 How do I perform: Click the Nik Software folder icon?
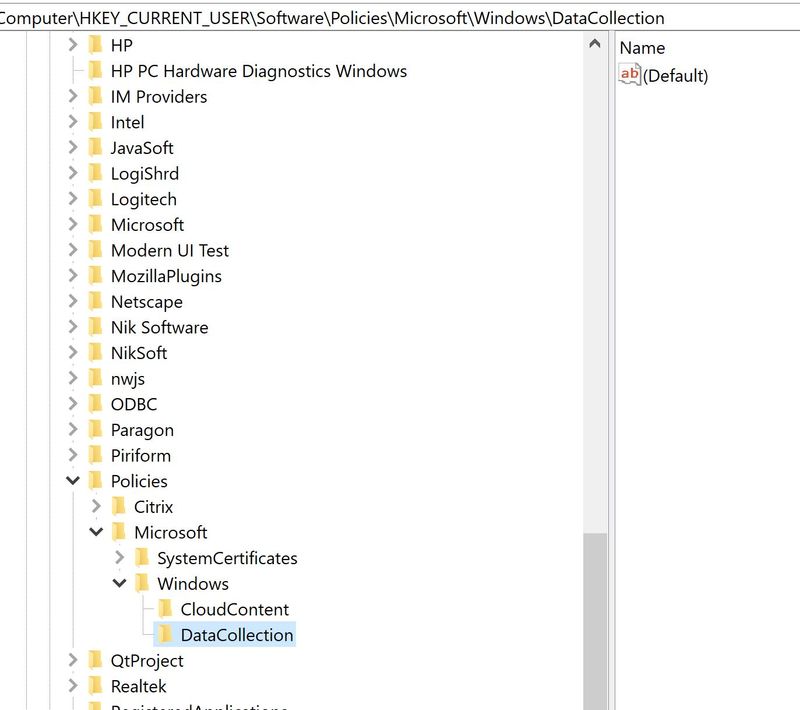pyautogui.click(x=95, y=326)
